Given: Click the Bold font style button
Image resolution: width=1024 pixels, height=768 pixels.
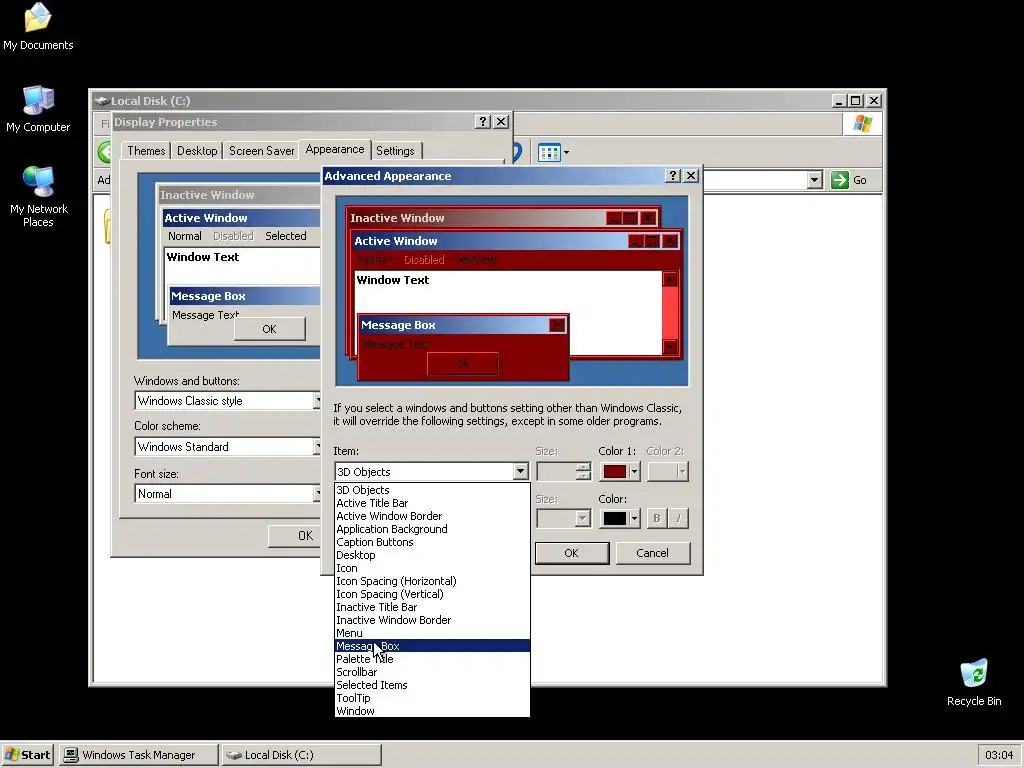Looking at the screenshot, I should 656,519.
